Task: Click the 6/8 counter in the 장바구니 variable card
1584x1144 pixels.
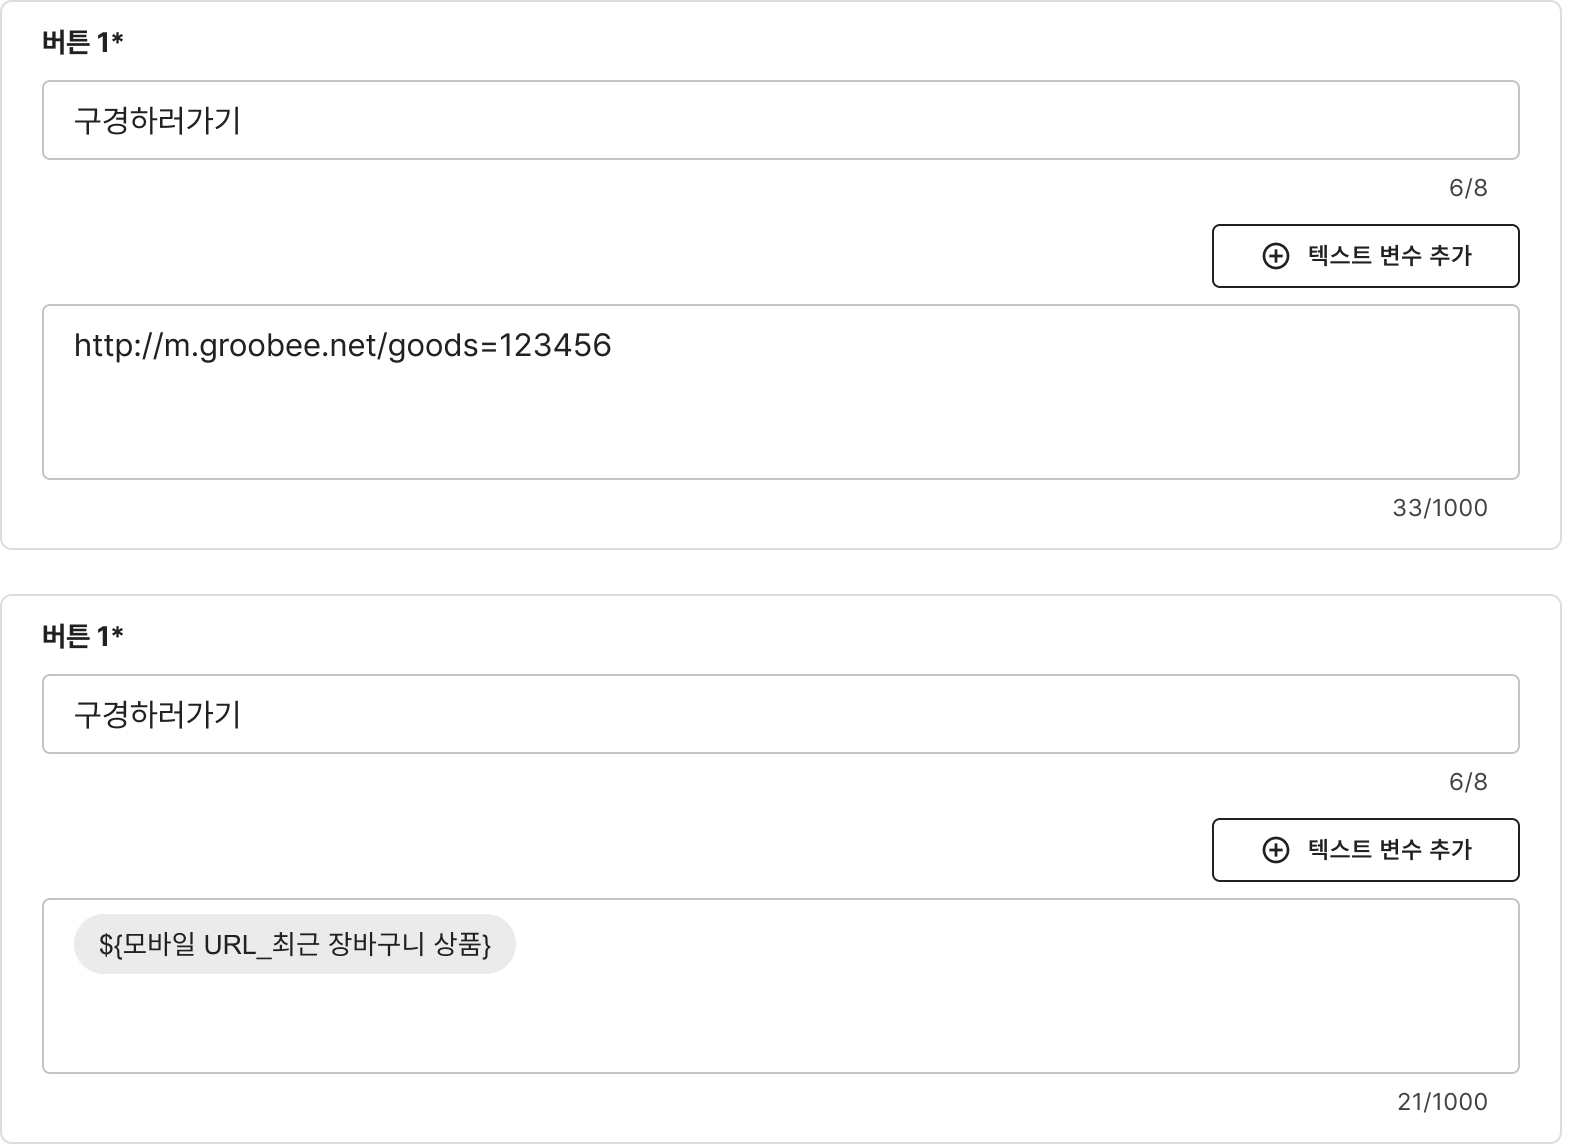Action: pyautogui.click(x=1467, y=782)
